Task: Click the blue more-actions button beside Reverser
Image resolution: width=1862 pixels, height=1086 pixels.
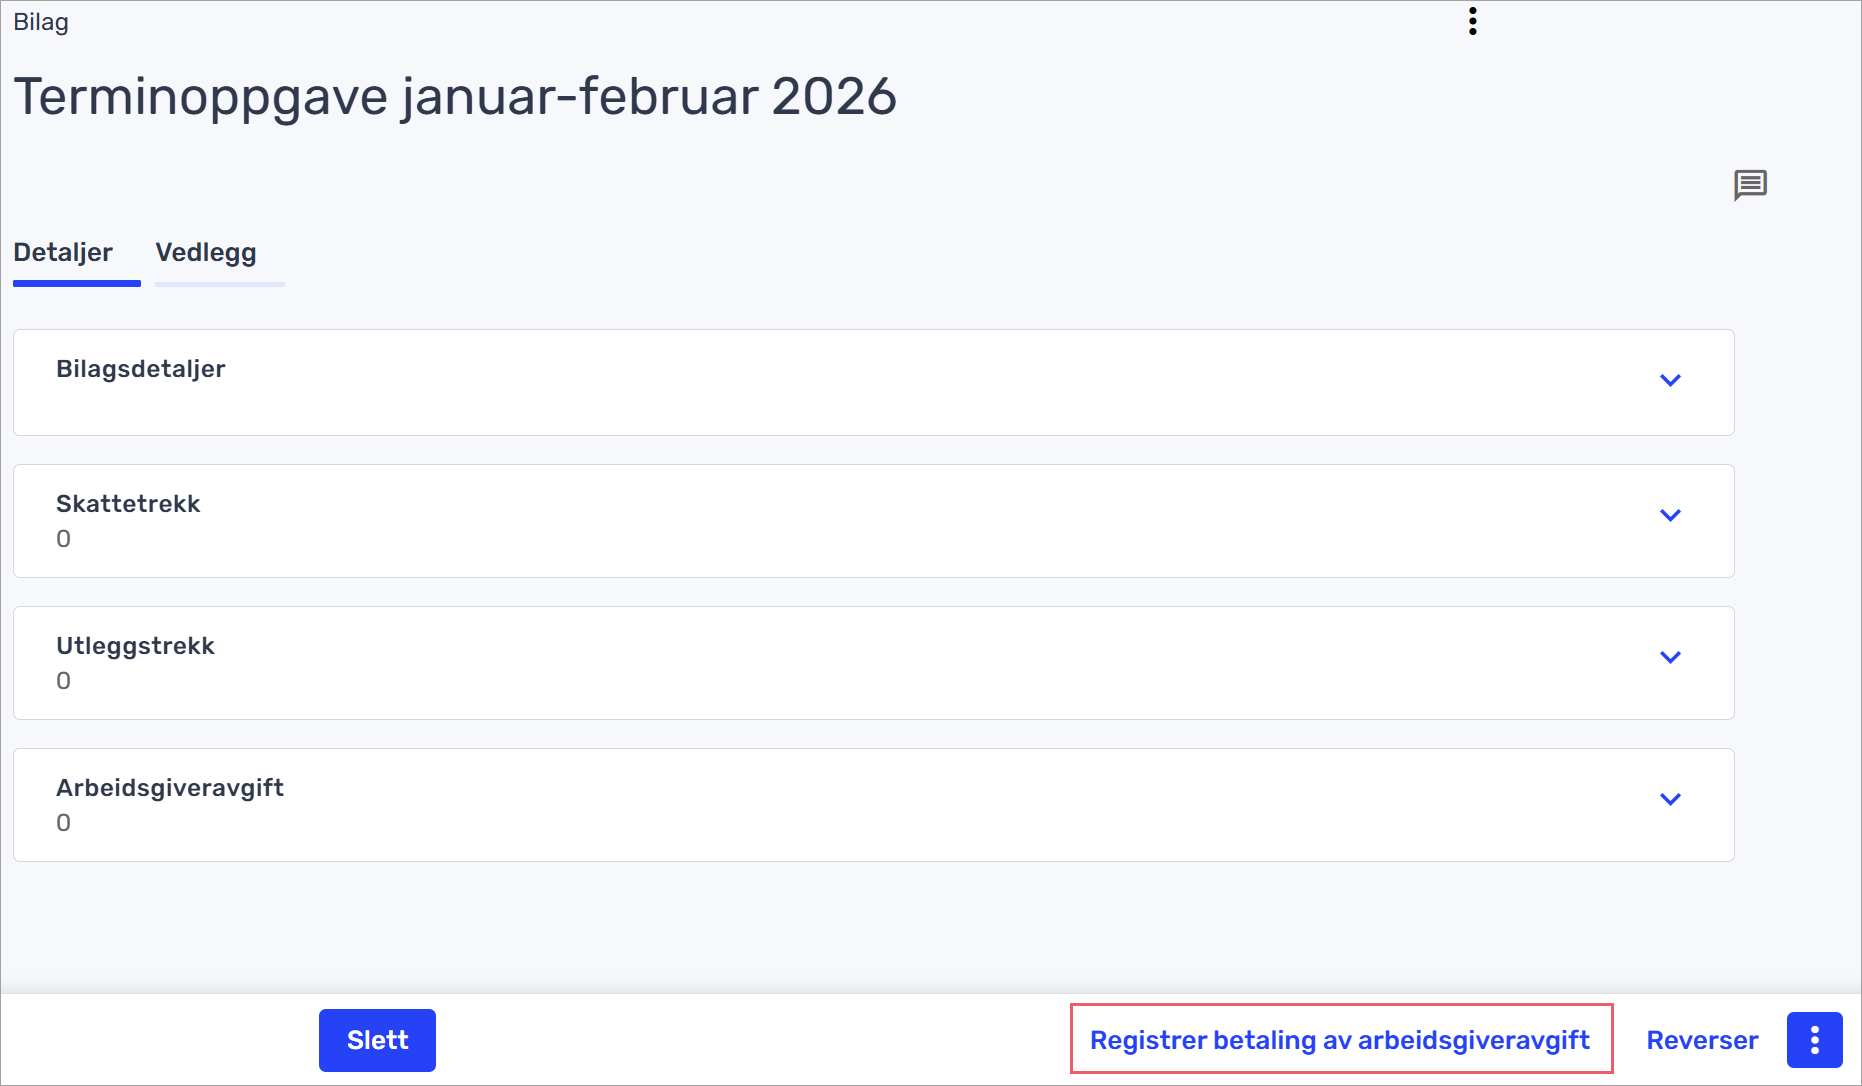Action: coord(1814,1040)
